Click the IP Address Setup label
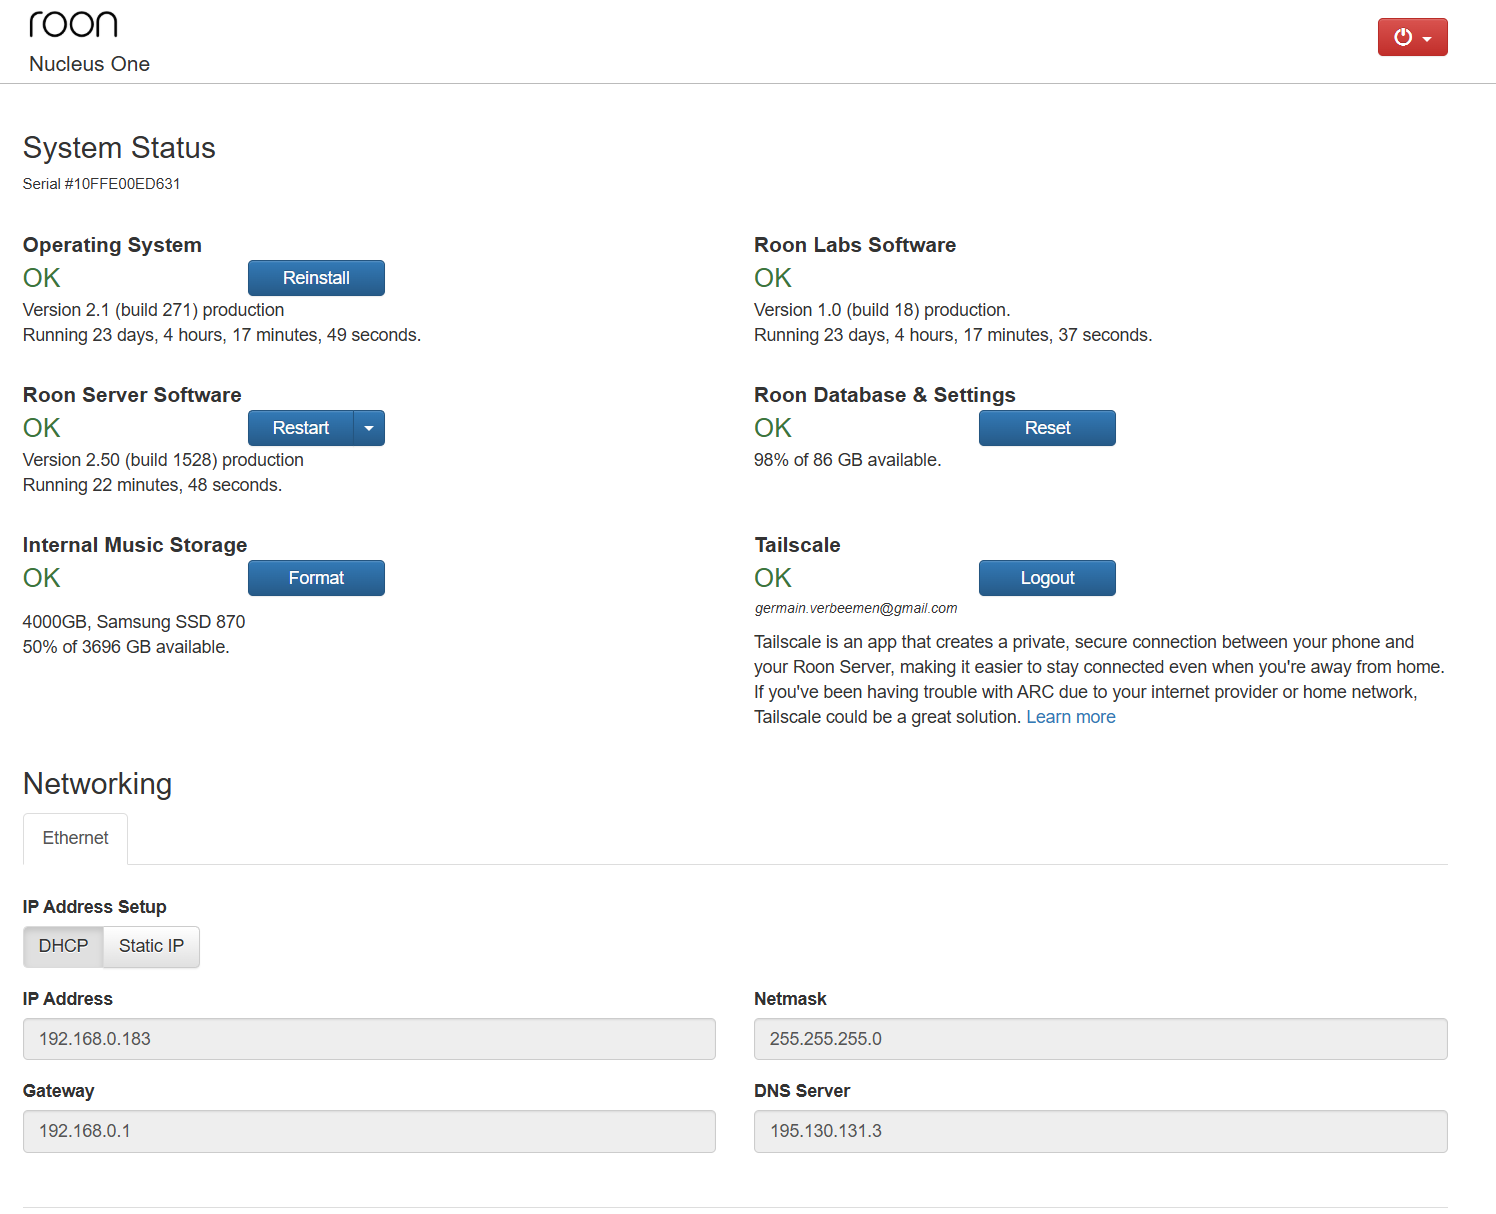Screen dimensions: 1496x1214 (95, 907)
